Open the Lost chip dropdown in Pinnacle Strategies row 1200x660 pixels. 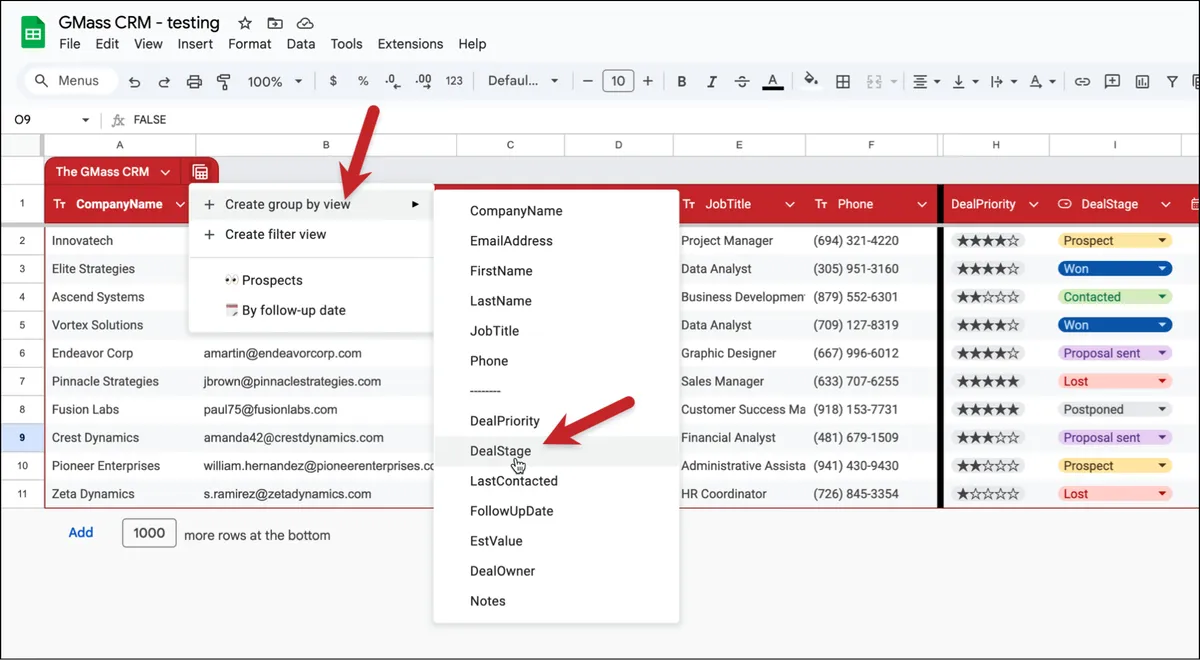[x=1162, y=381]
